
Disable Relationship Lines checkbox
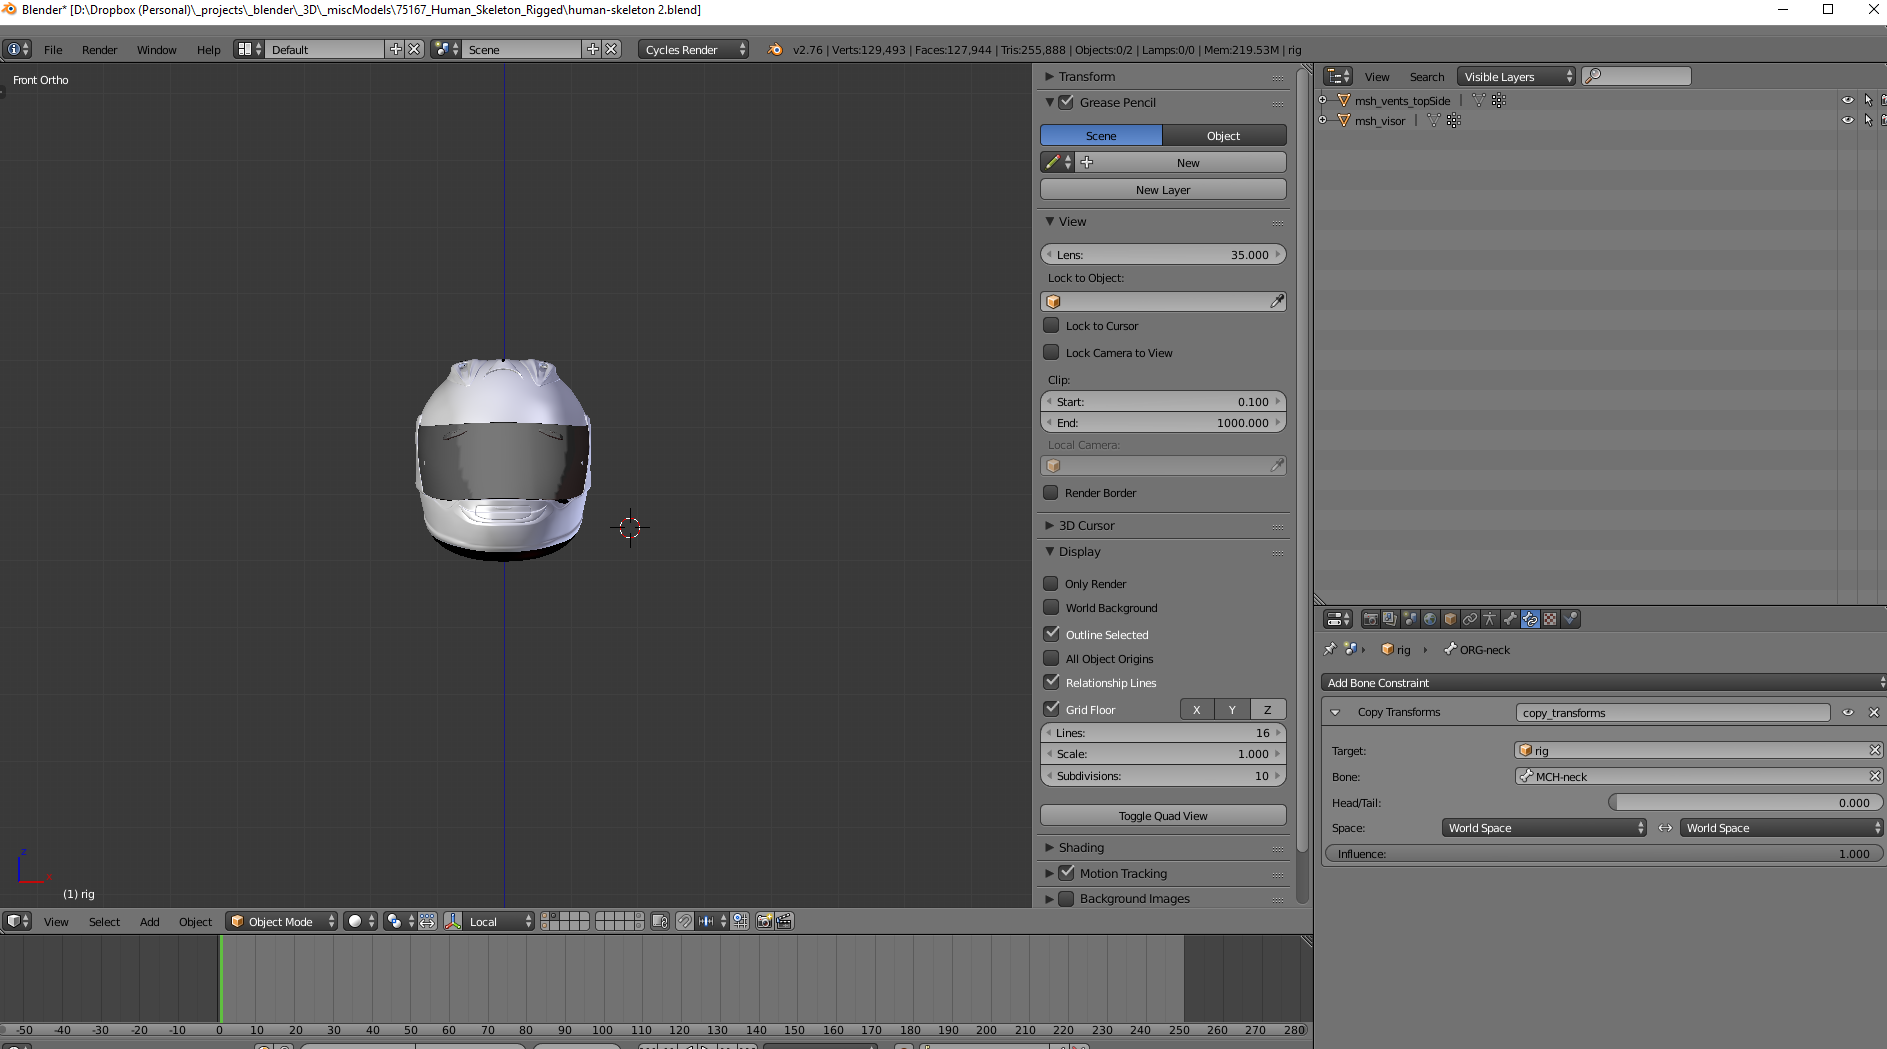pos(1051,682)
